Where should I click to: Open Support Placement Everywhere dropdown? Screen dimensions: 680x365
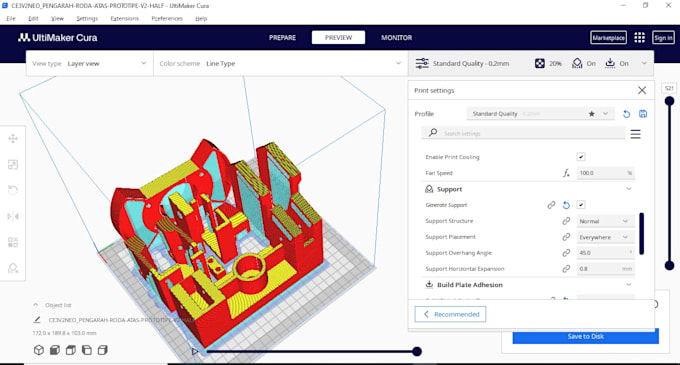[605, 237]
